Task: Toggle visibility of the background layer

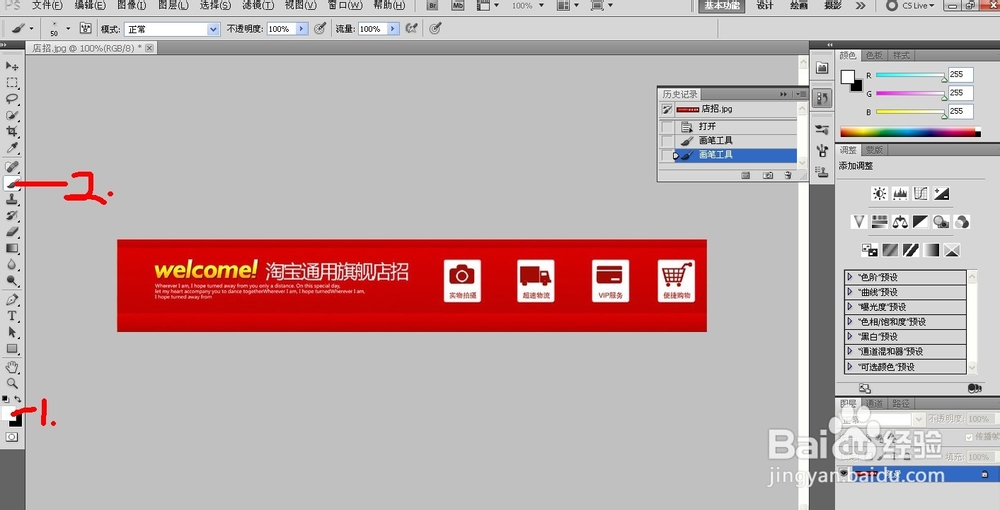Action: (x=844, y=474)
